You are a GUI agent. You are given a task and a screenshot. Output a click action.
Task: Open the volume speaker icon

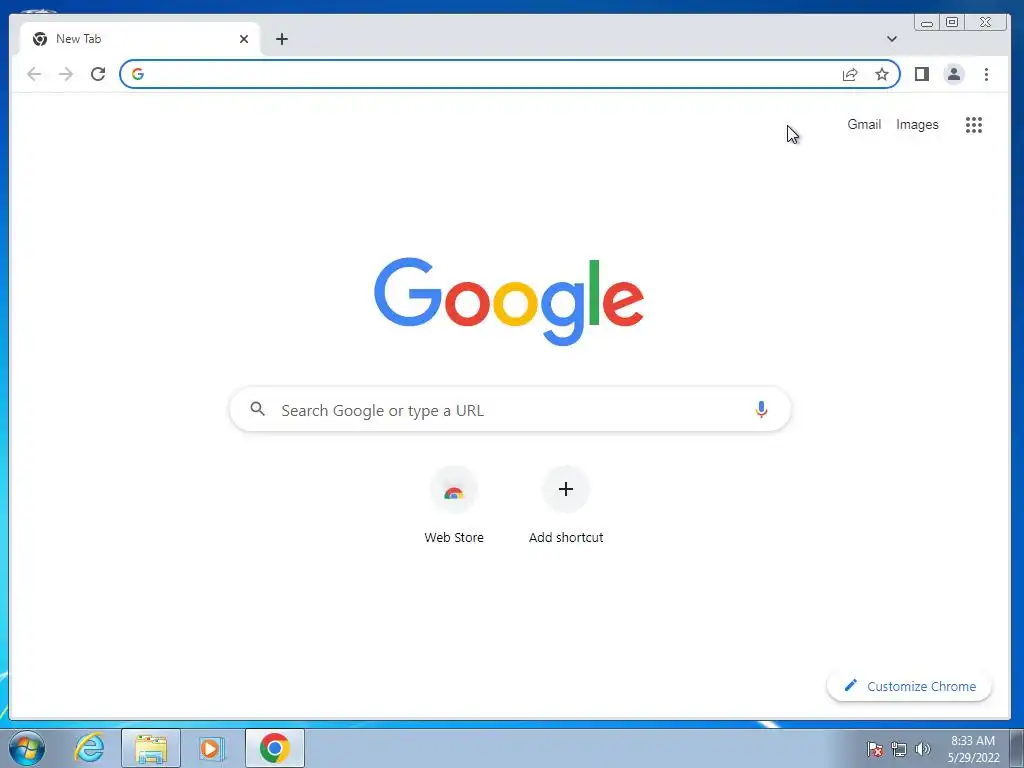point(923,749)
